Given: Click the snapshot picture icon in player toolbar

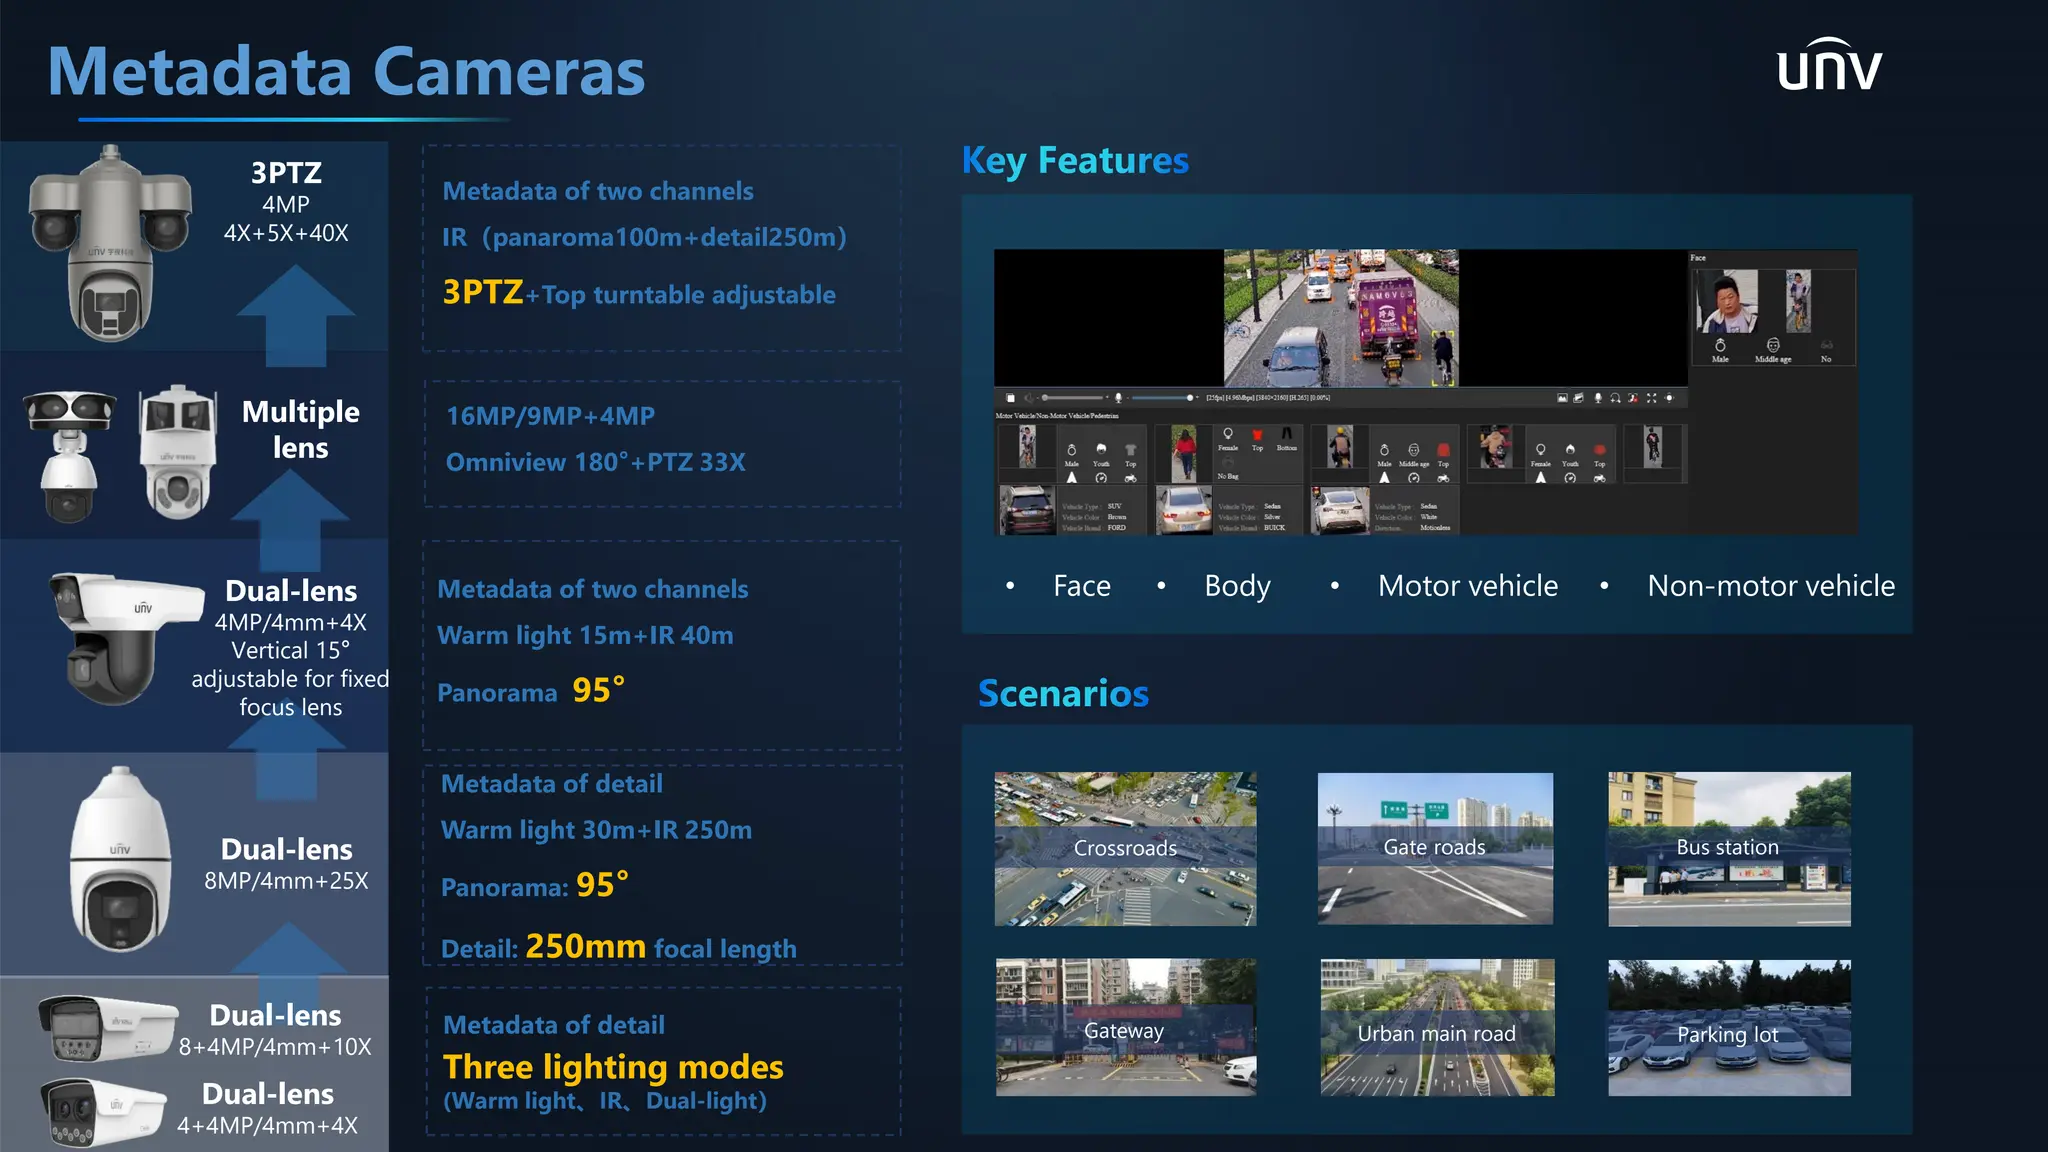Looking at the screenshot, I should point(1562,398).
